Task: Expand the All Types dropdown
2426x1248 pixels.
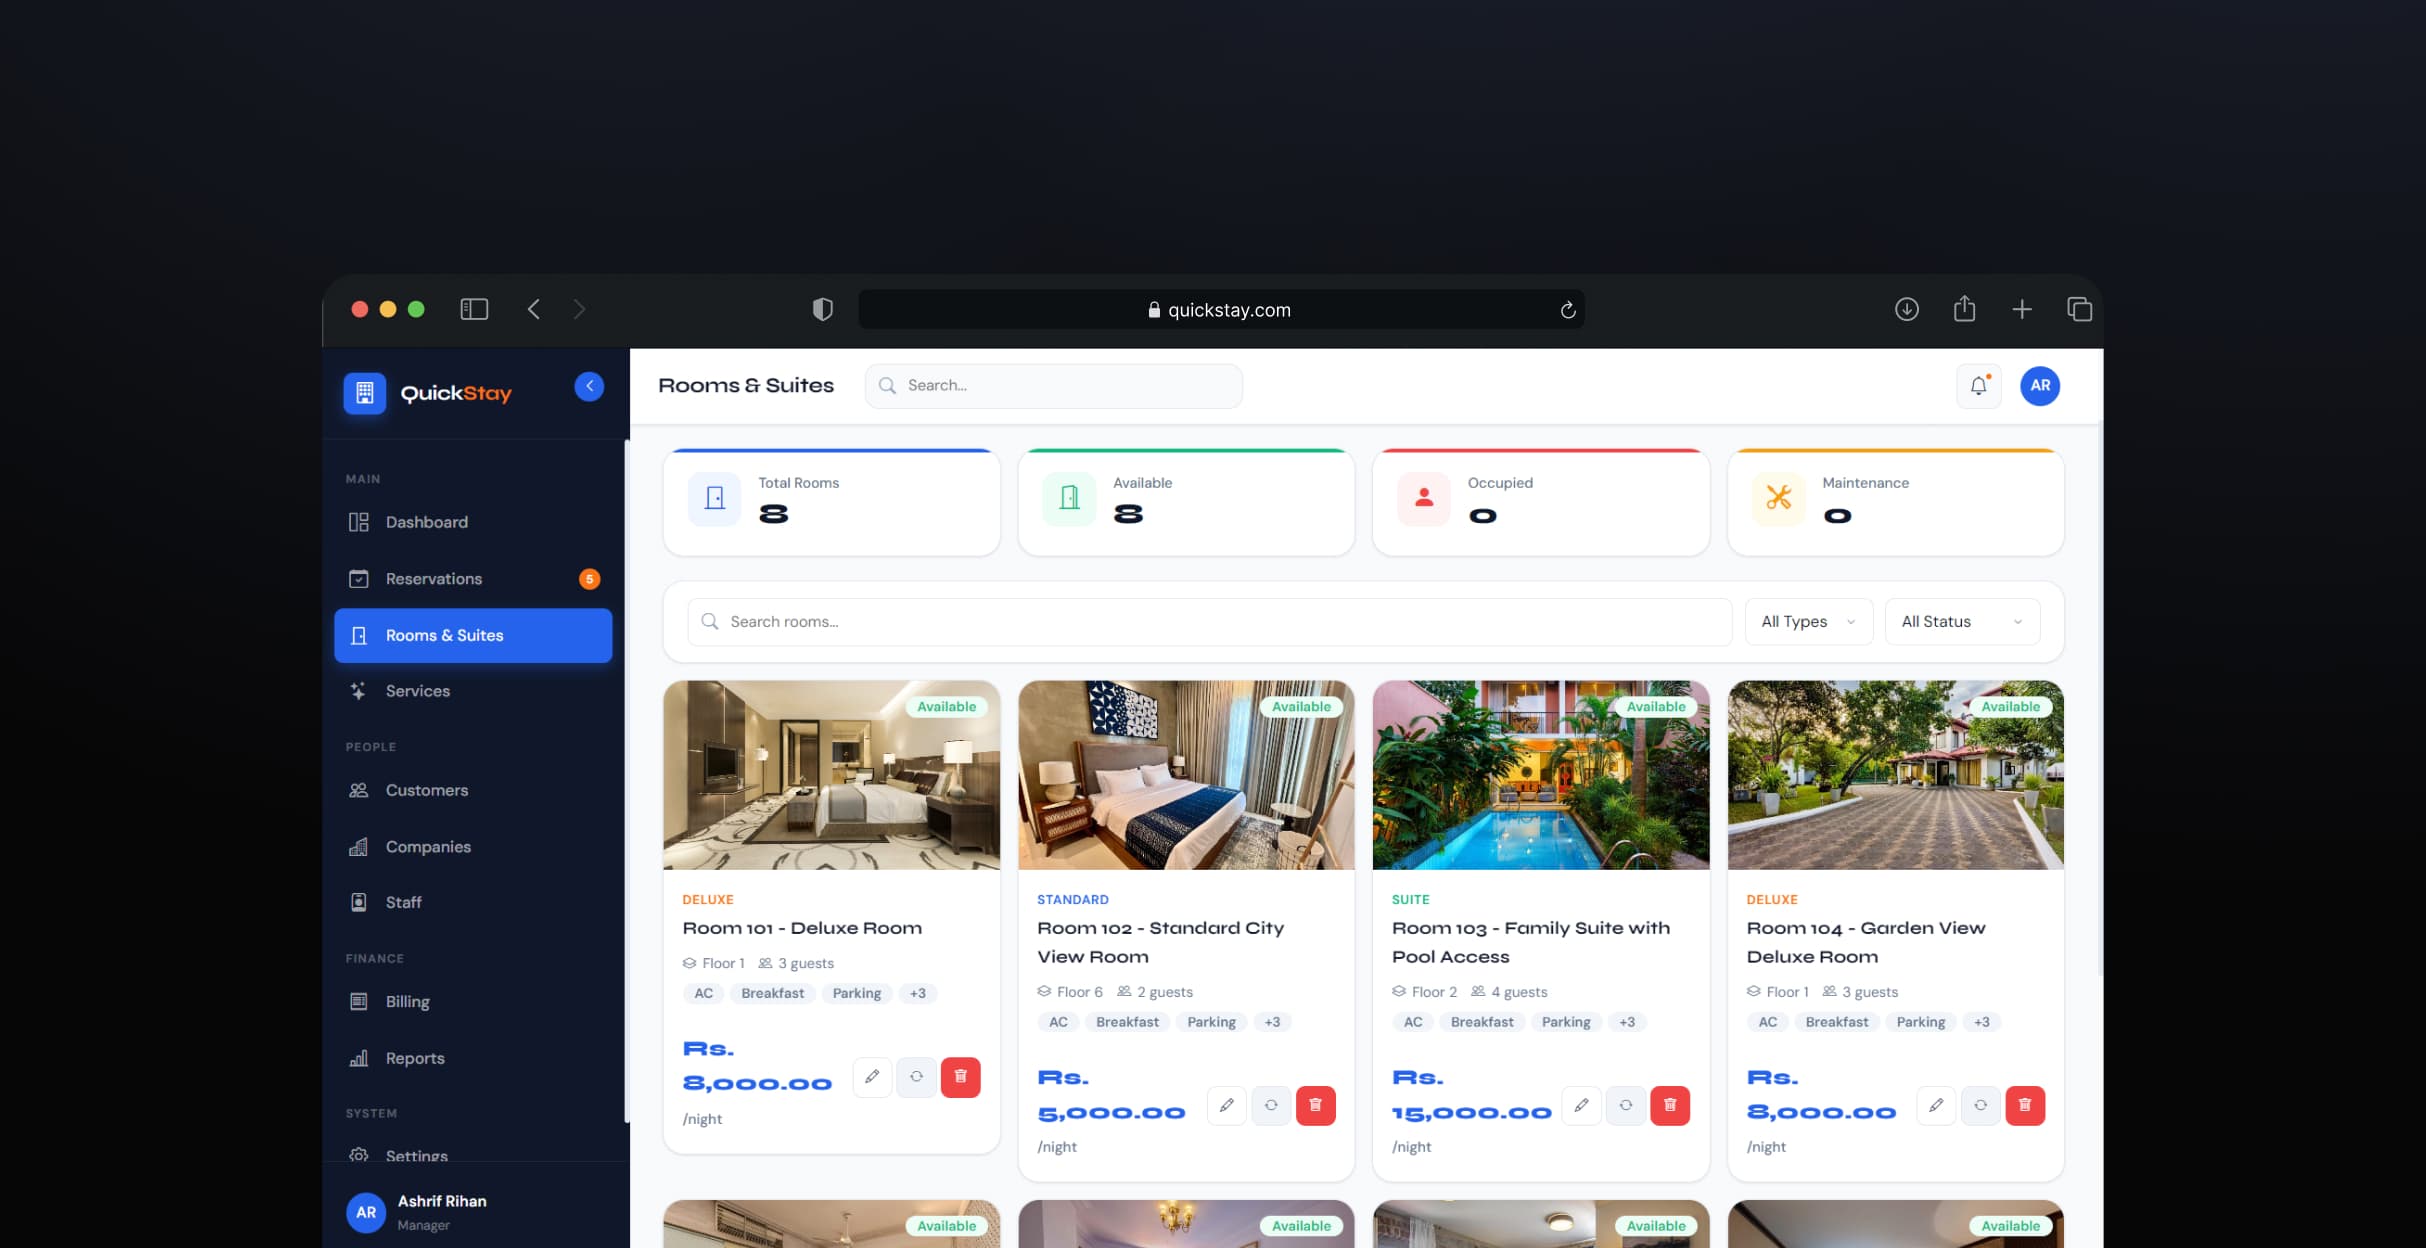Action: 1808,622
